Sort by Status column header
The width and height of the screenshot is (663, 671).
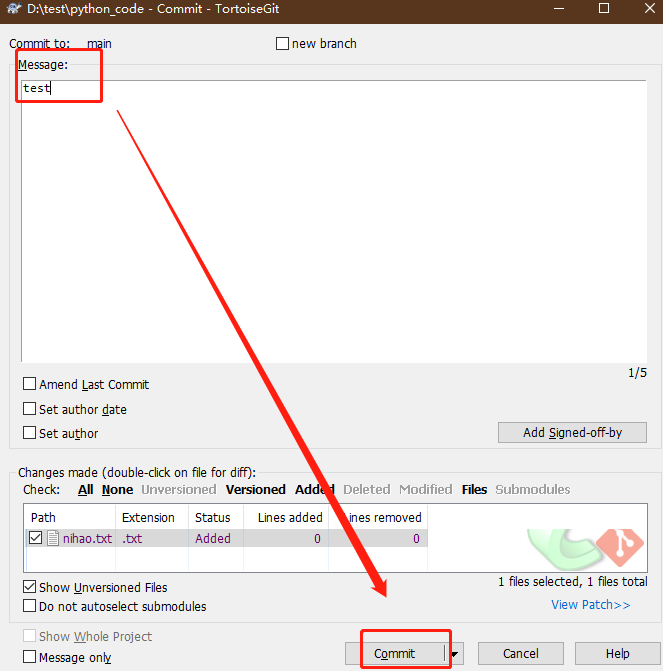[x=216, y=517]
